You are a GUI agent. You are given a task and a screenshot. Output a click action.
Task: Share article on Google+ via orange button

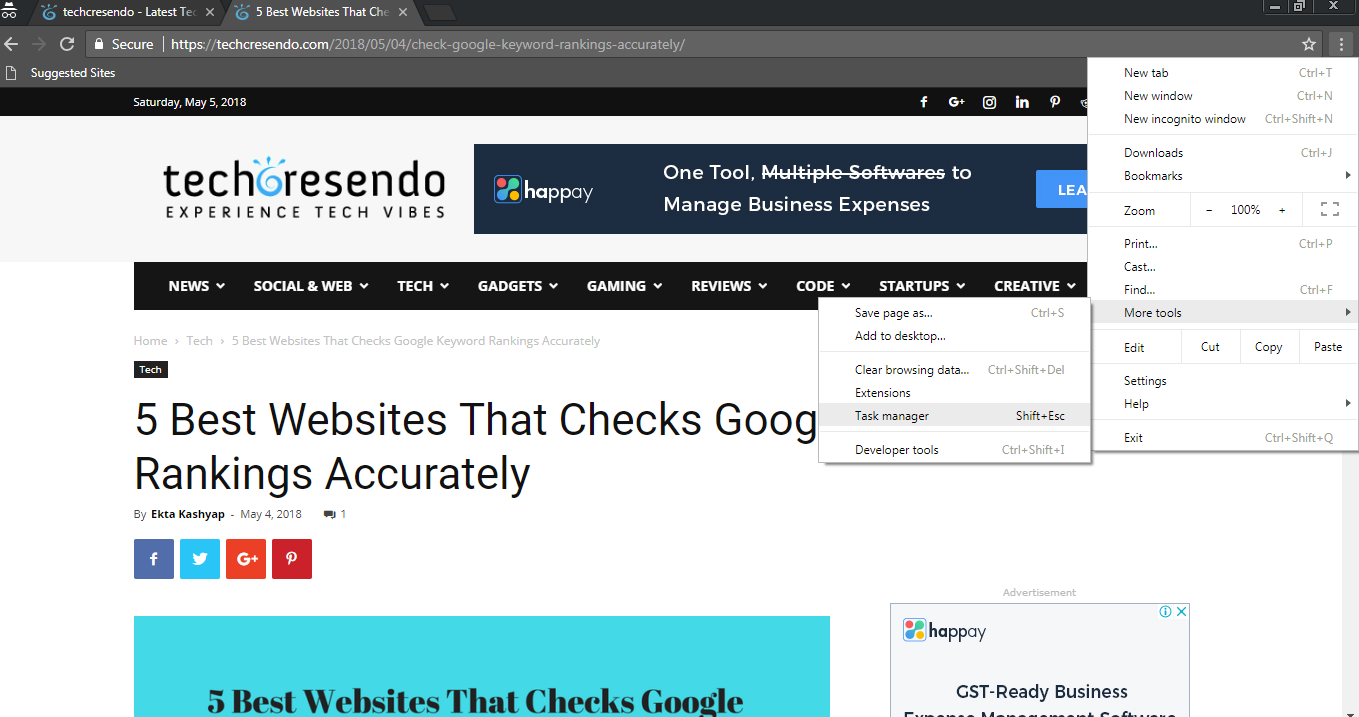pos(246,559)
